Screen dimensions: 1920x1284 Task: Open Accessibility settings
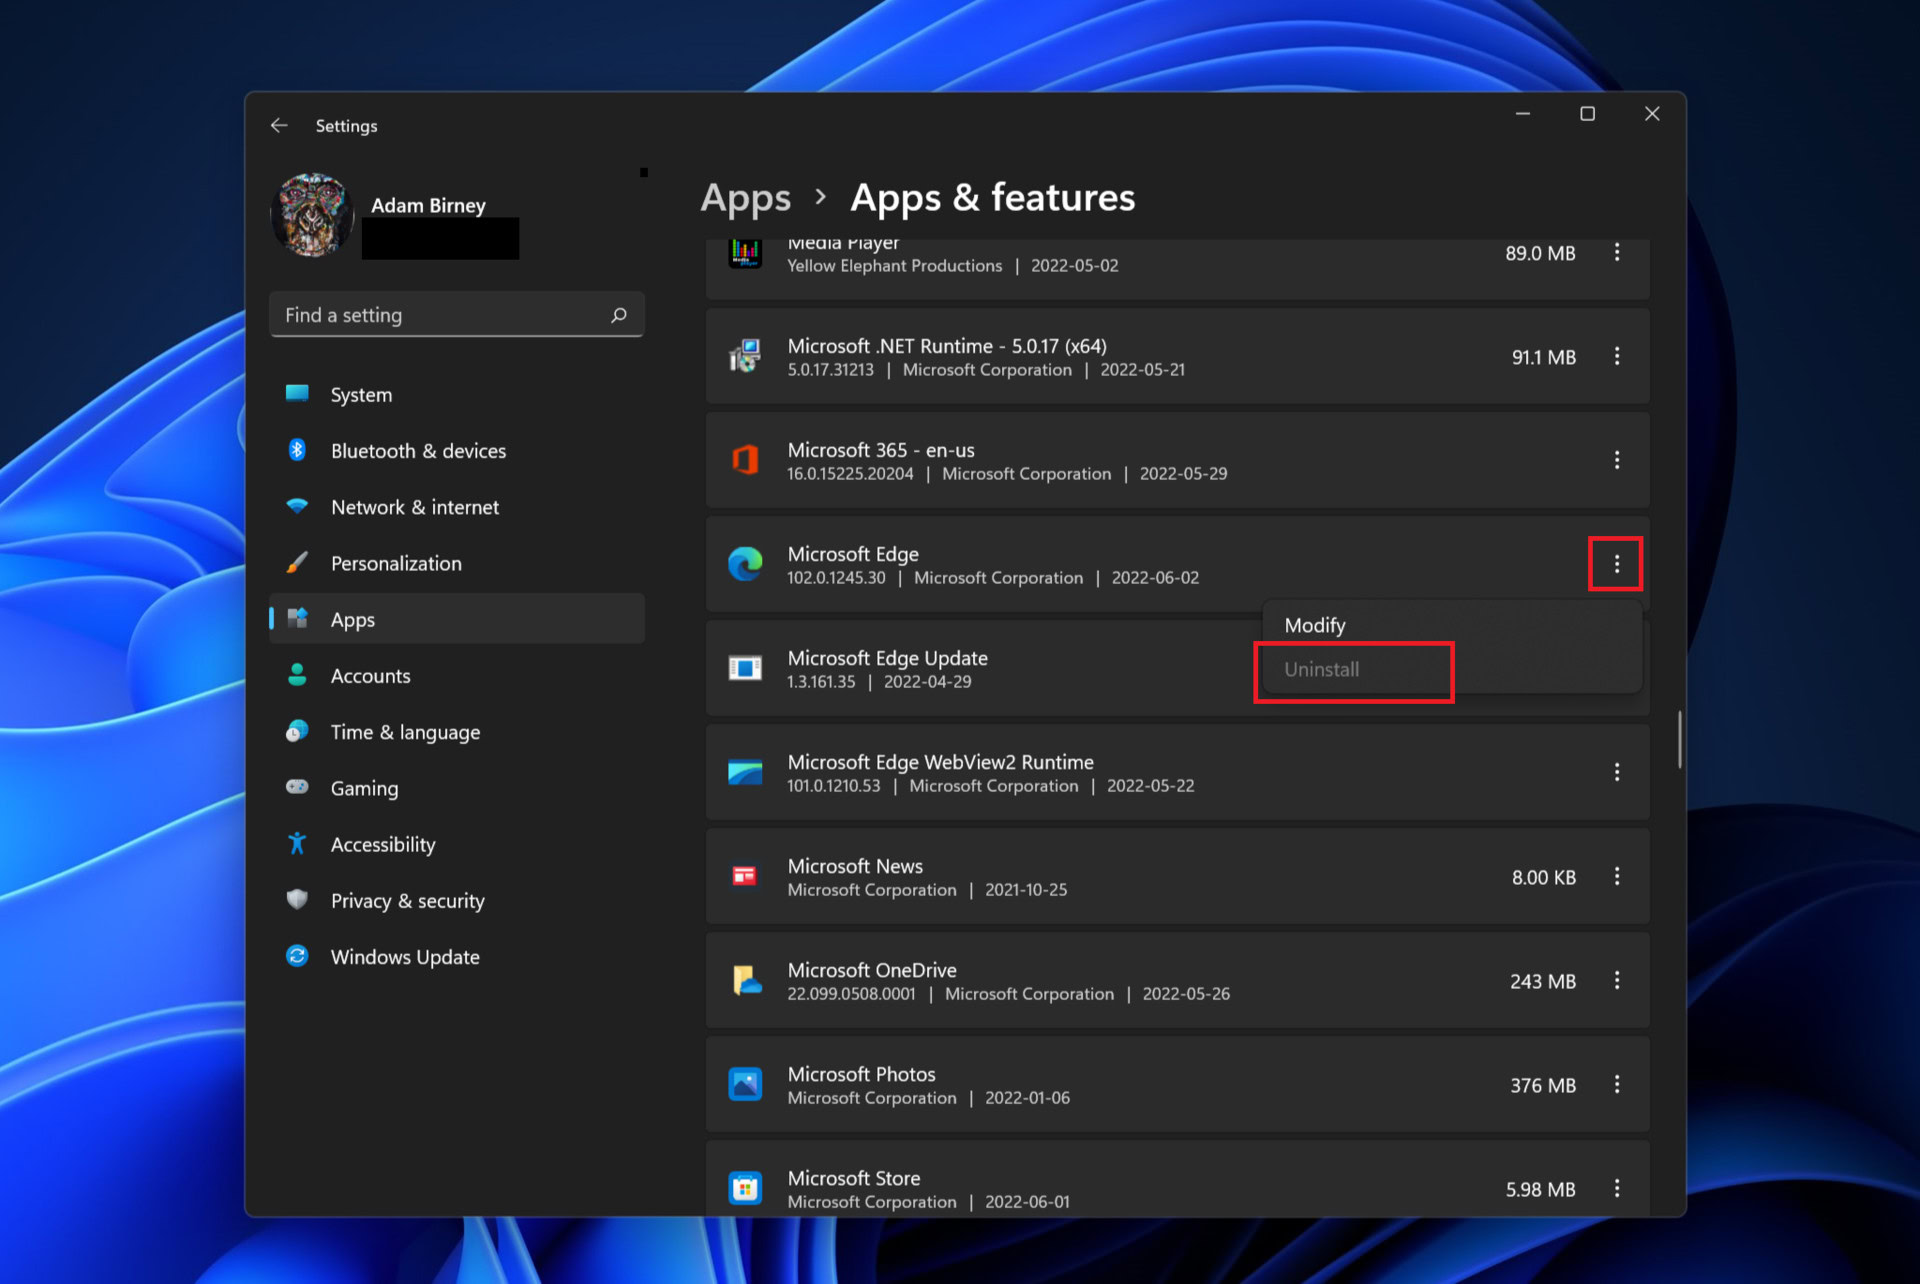[x=457, y=843]
